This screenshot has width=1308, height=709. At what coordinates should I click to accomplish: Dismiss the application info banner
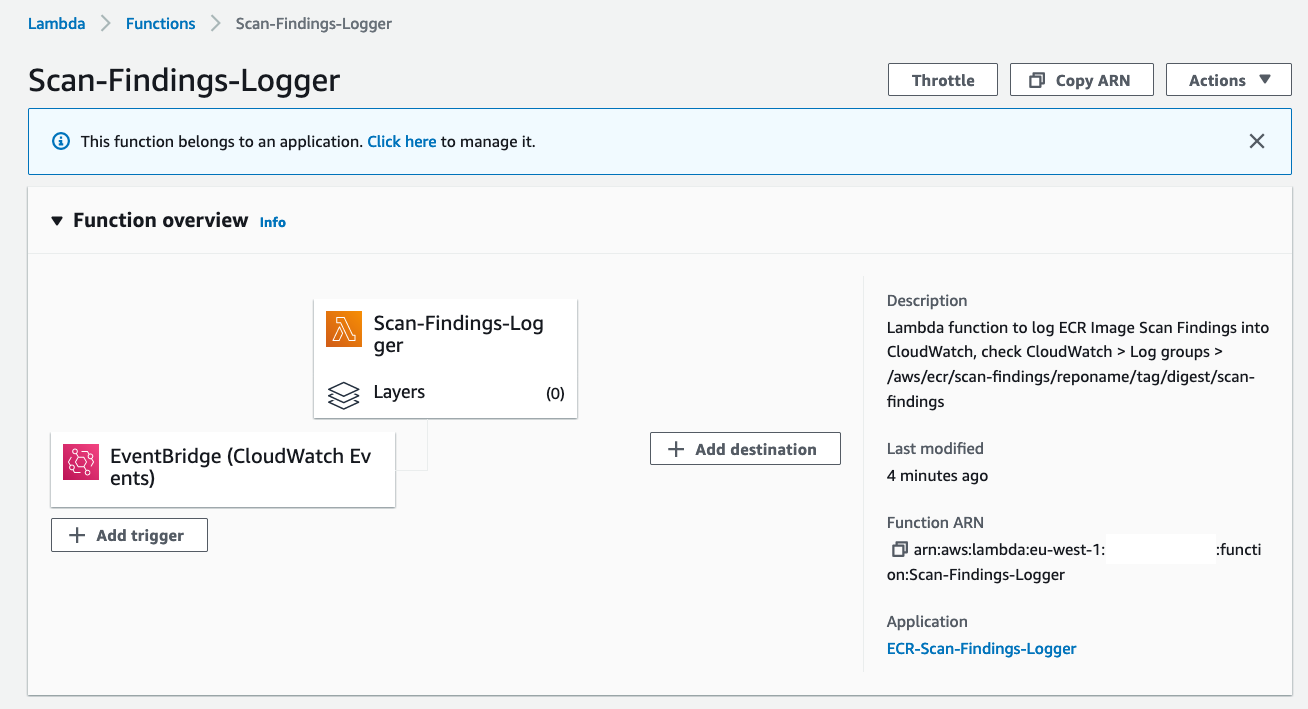pyautogui.click(x=1257, y=141)
